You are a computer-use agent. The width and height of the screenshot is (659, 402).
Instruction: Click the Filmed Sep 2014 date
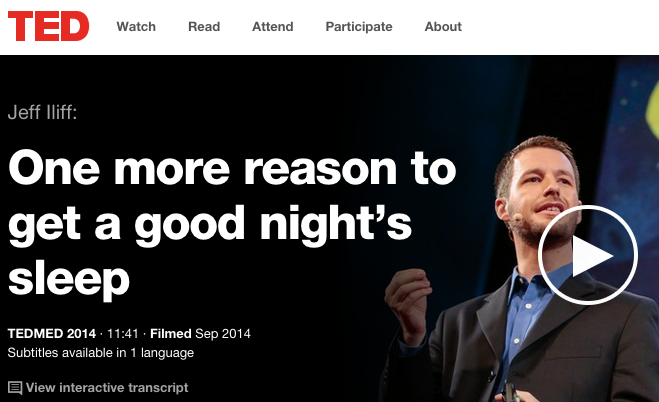(x=200, y=334)
